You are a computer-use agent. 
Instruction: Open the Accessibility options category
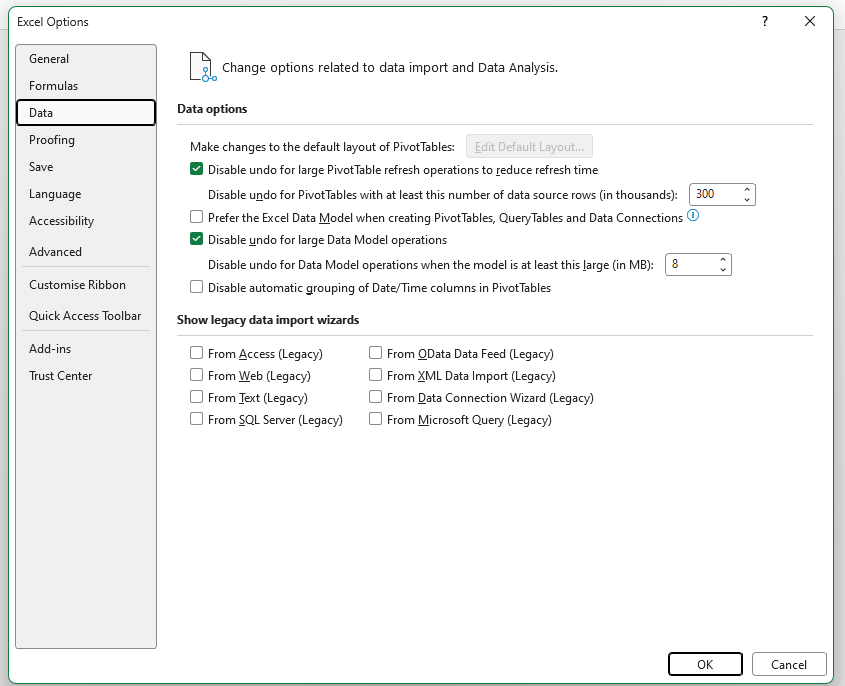pyautogui.click(x=86, y=220)
